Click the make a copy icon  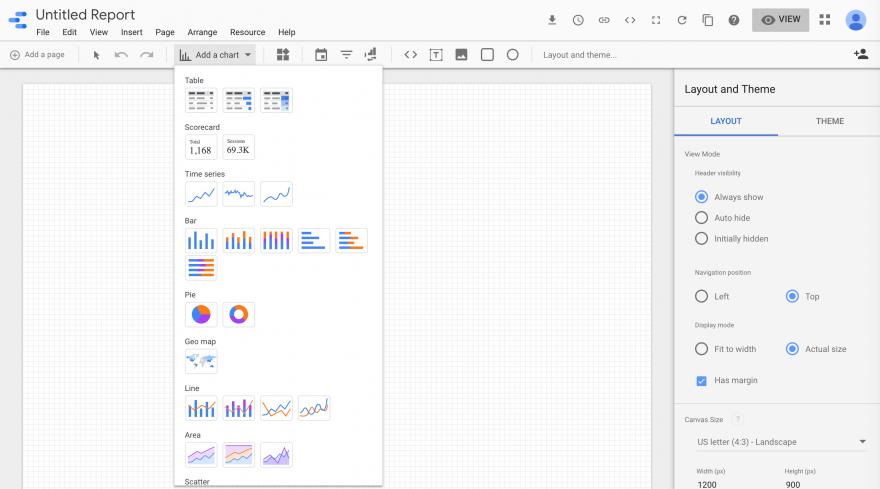(x=708, y=20)
